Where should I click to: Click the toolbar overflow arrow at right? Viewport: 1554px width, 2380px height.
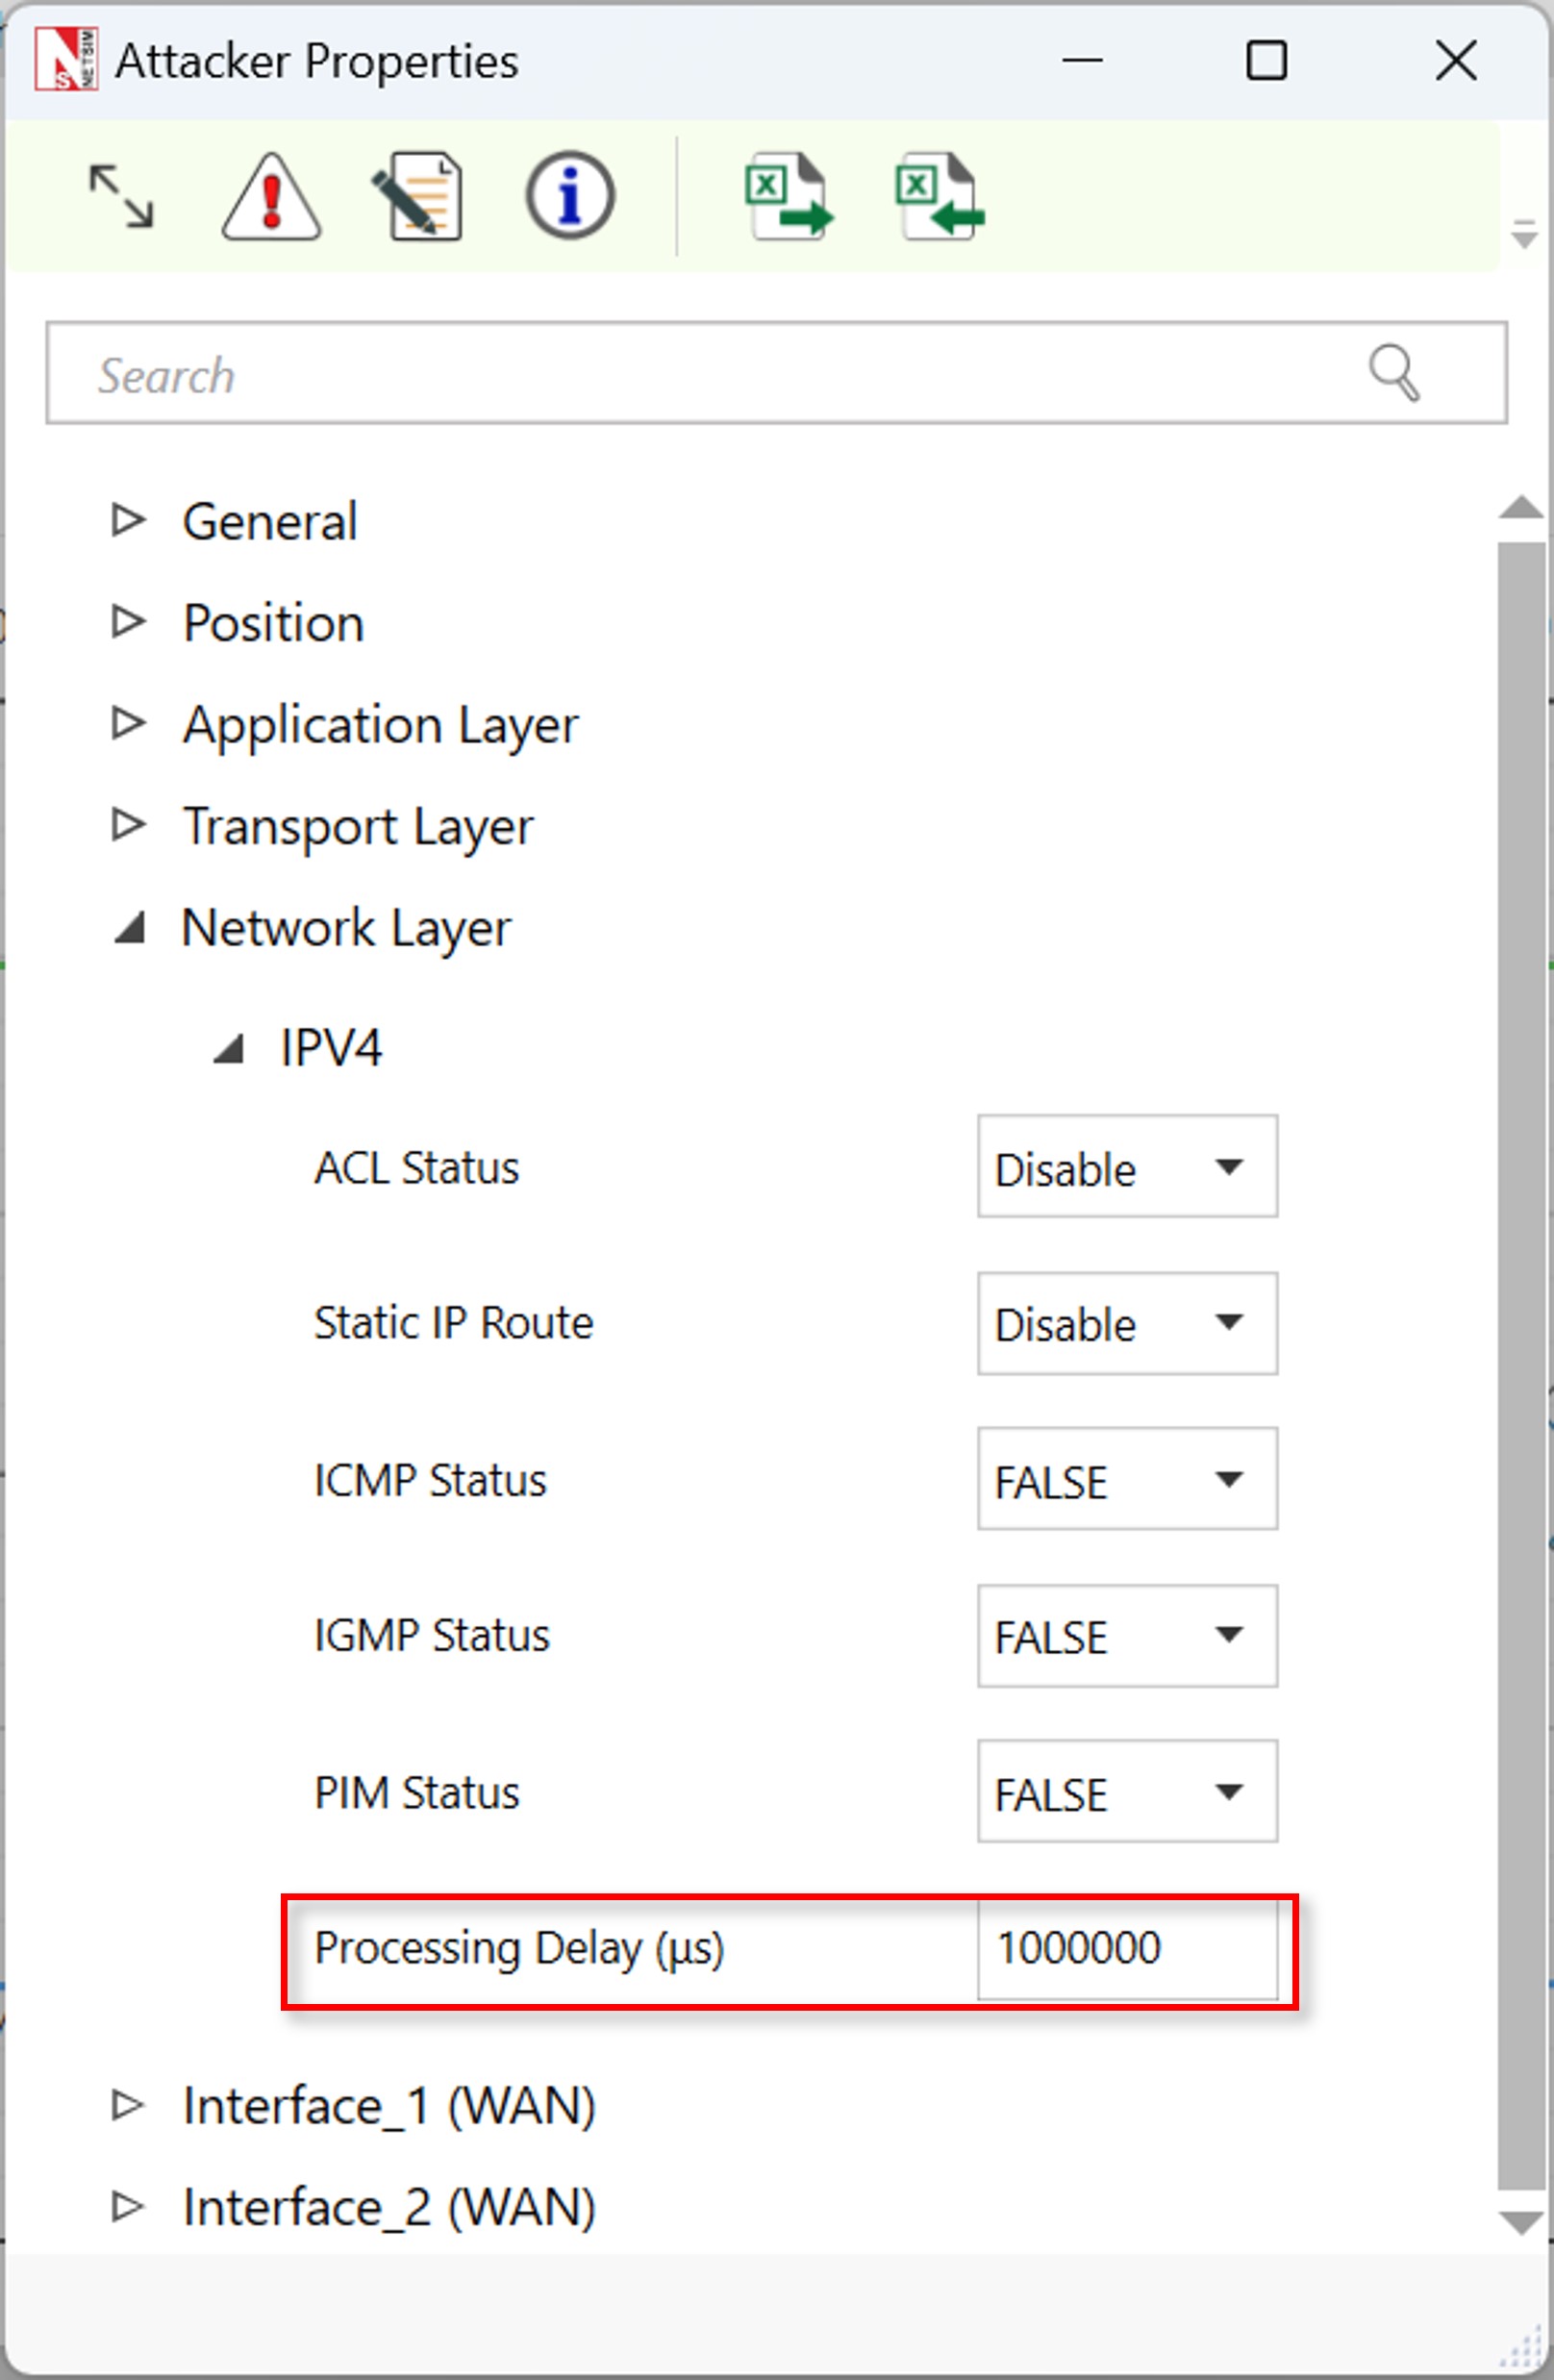pos(1524,235)
